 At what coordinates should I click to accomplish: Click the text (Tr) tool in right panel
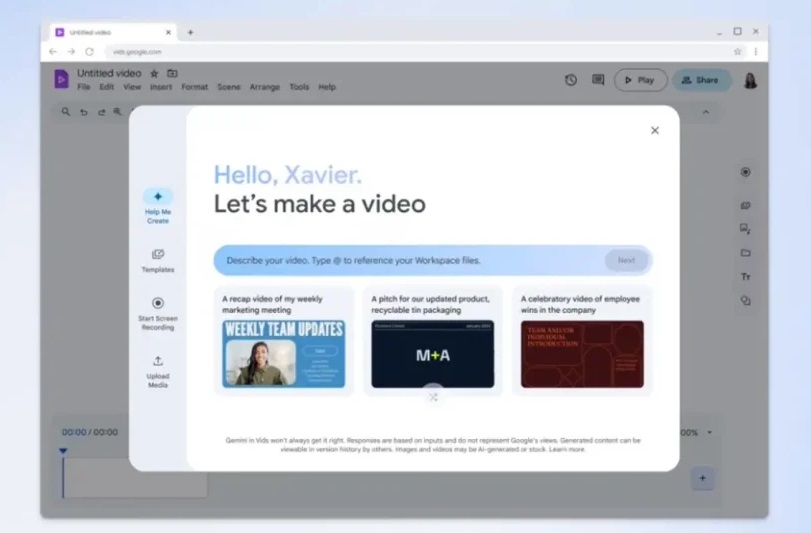745,277
